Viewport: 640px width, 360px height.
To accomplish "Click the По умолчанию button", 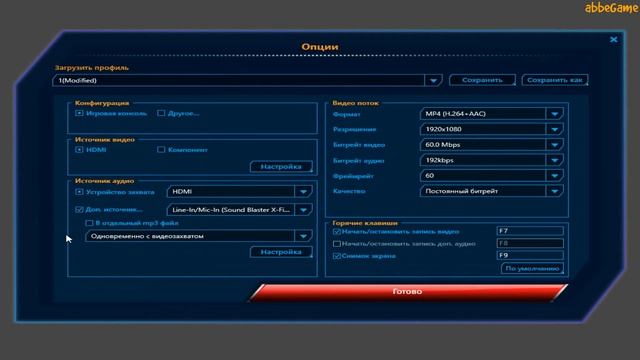I will 532,268.
